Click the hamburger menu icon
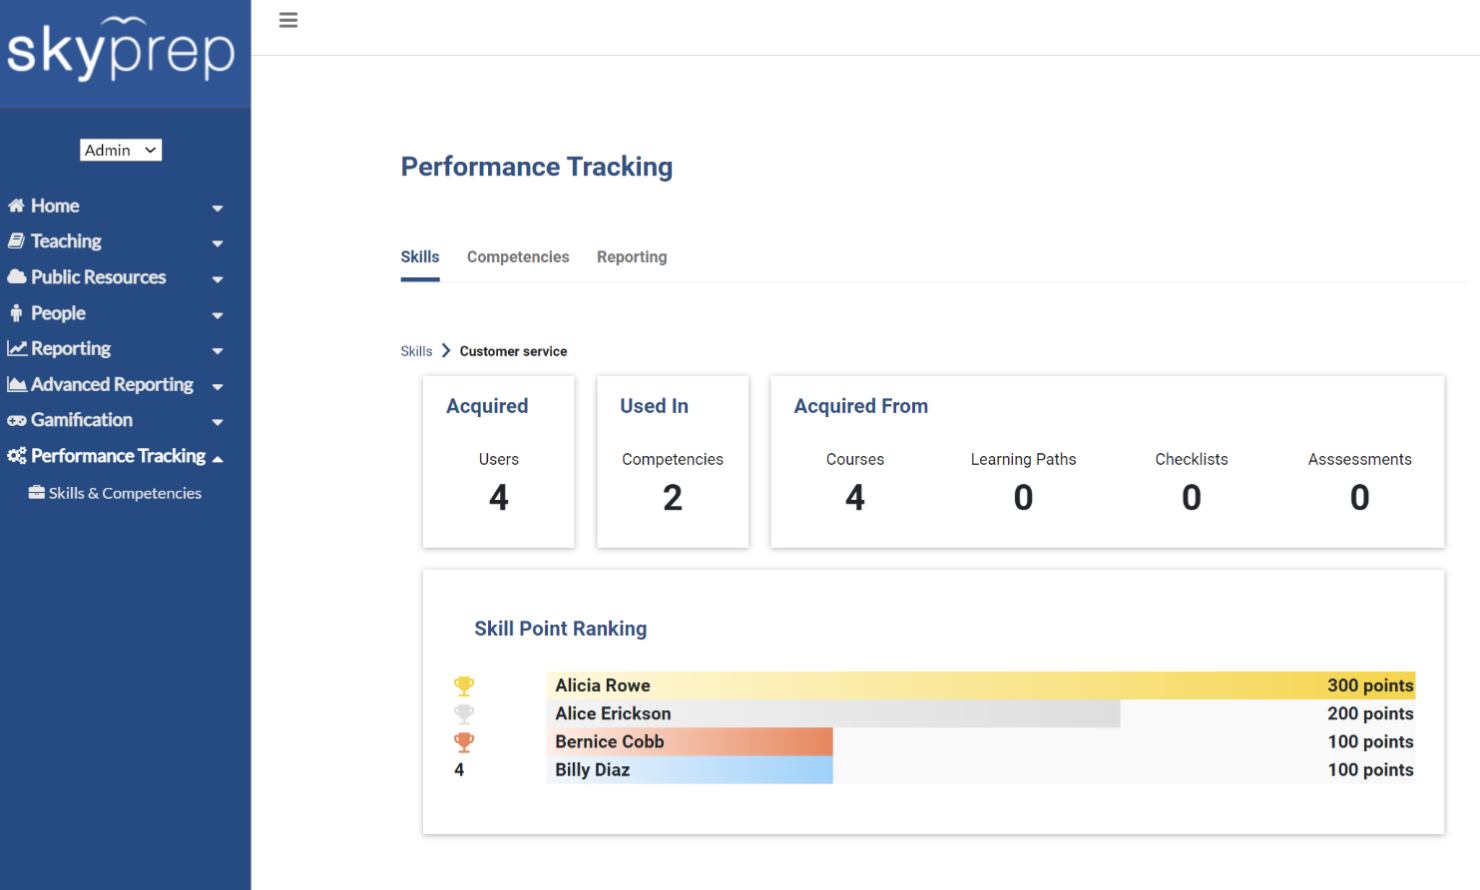Viewport: 1480px width, 890px height. (288, 20)
